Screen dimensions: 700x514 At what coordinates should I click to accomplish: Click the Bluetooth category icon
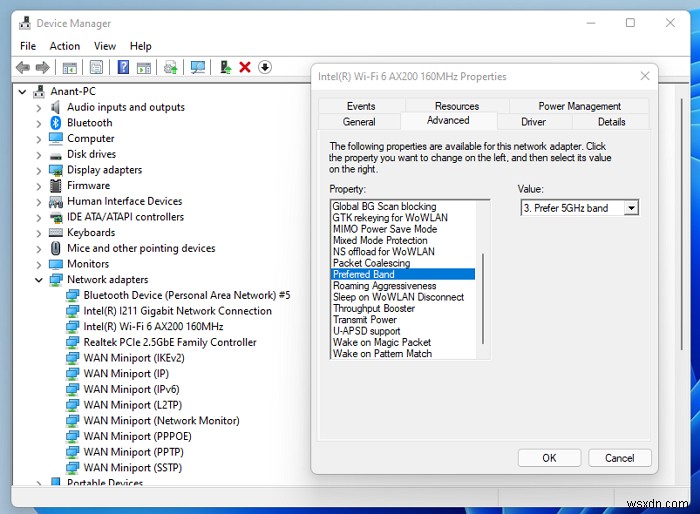click(55, 123)
